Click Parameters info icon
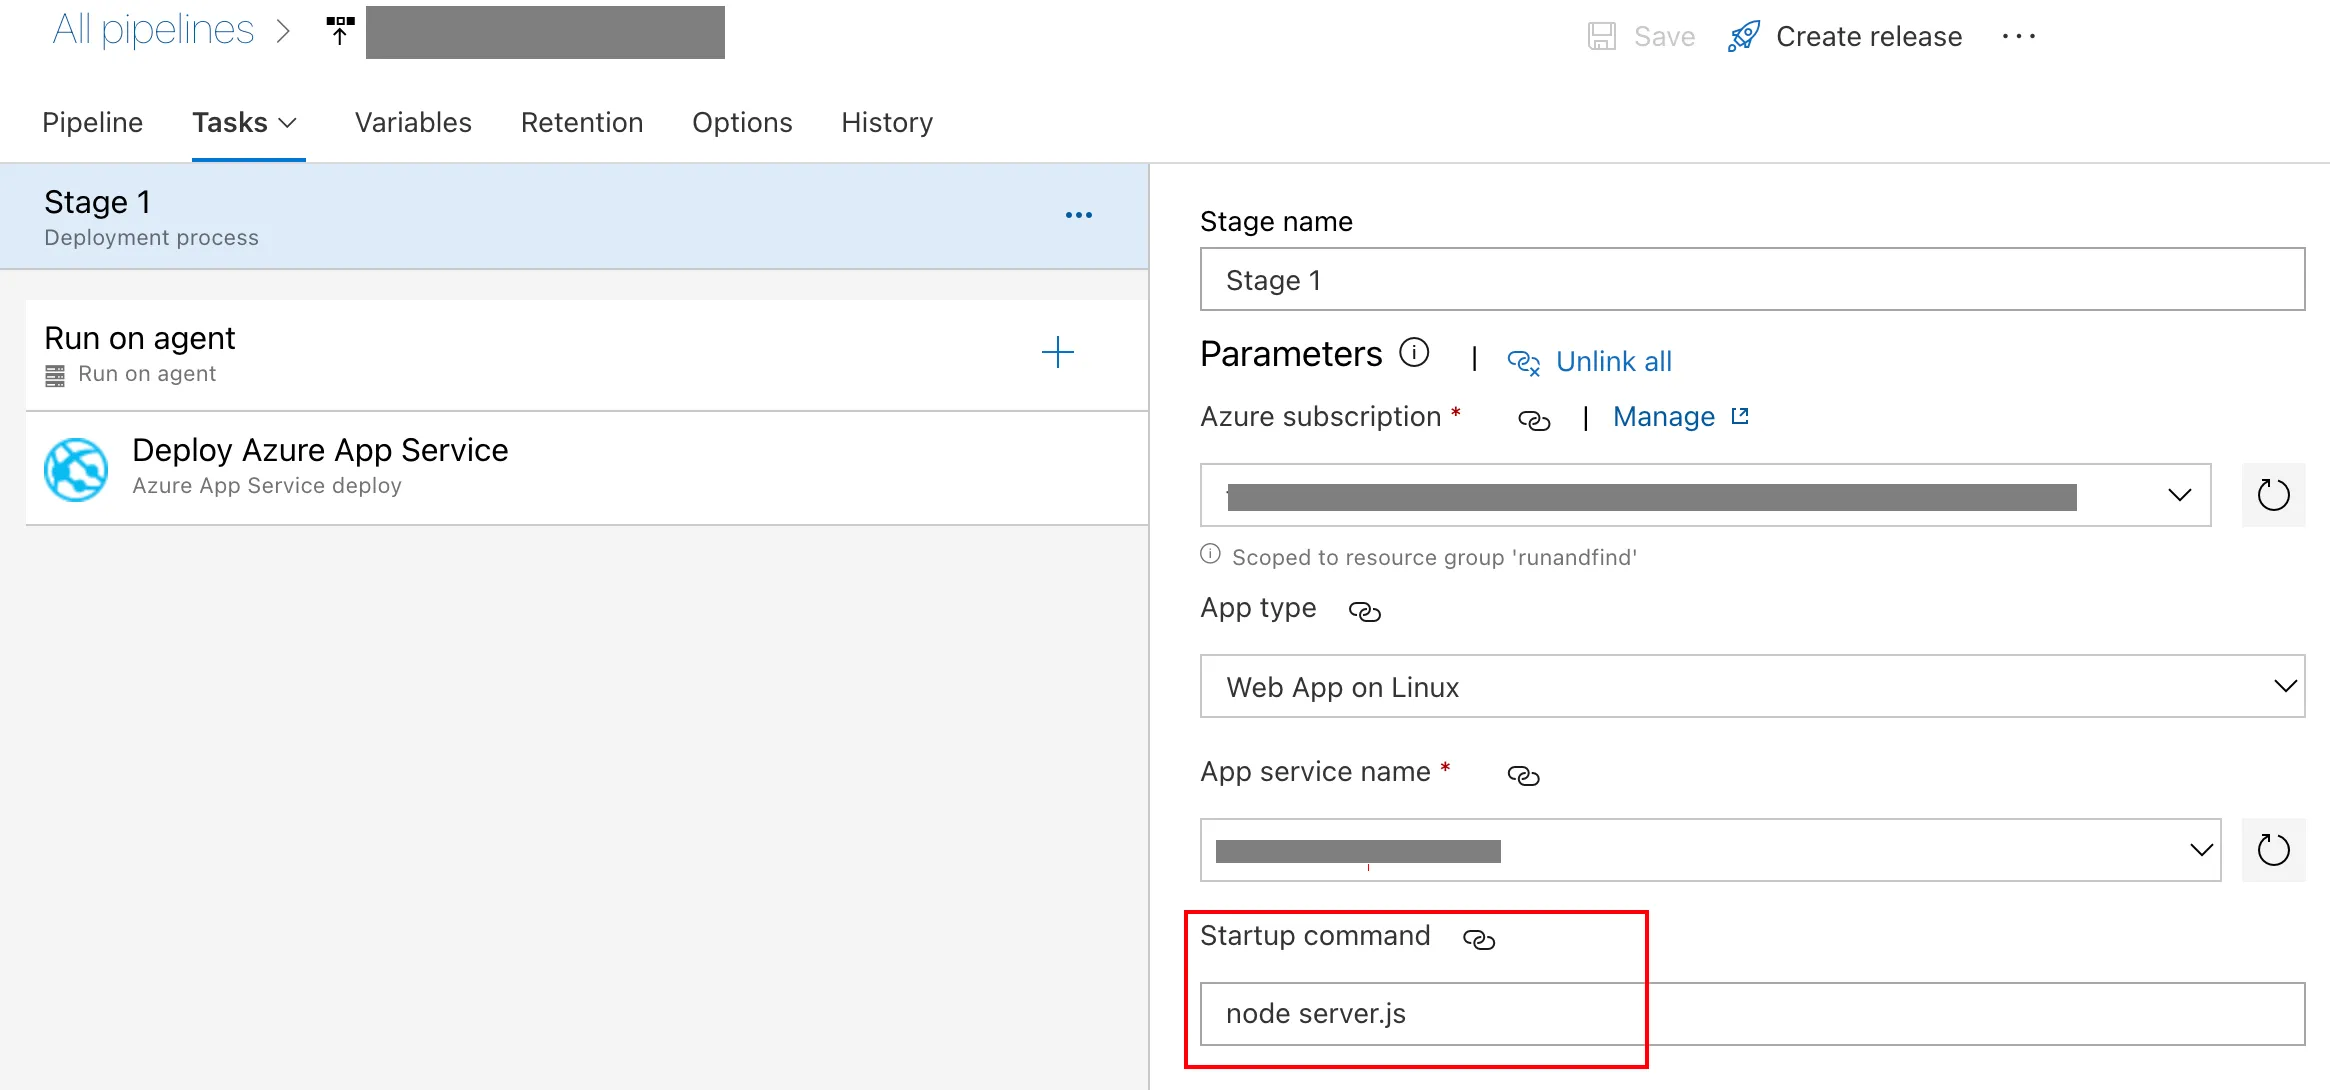 [x=1414, y=353]
